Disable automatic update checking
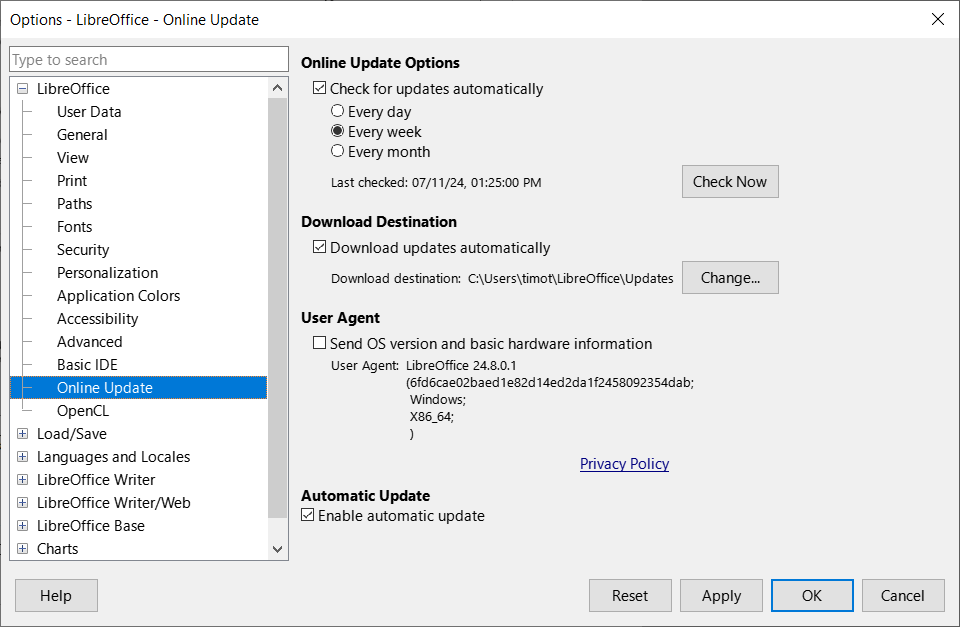Viewport: 960px width, 627px height. [320, 88]
